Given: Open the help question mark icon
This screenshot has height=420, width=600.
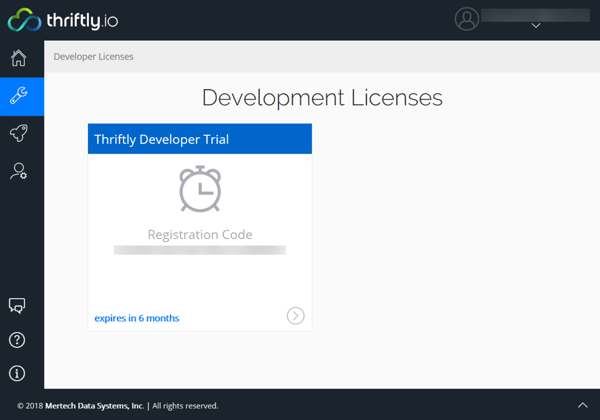Looking at the screenshot, I should [17, 340].
